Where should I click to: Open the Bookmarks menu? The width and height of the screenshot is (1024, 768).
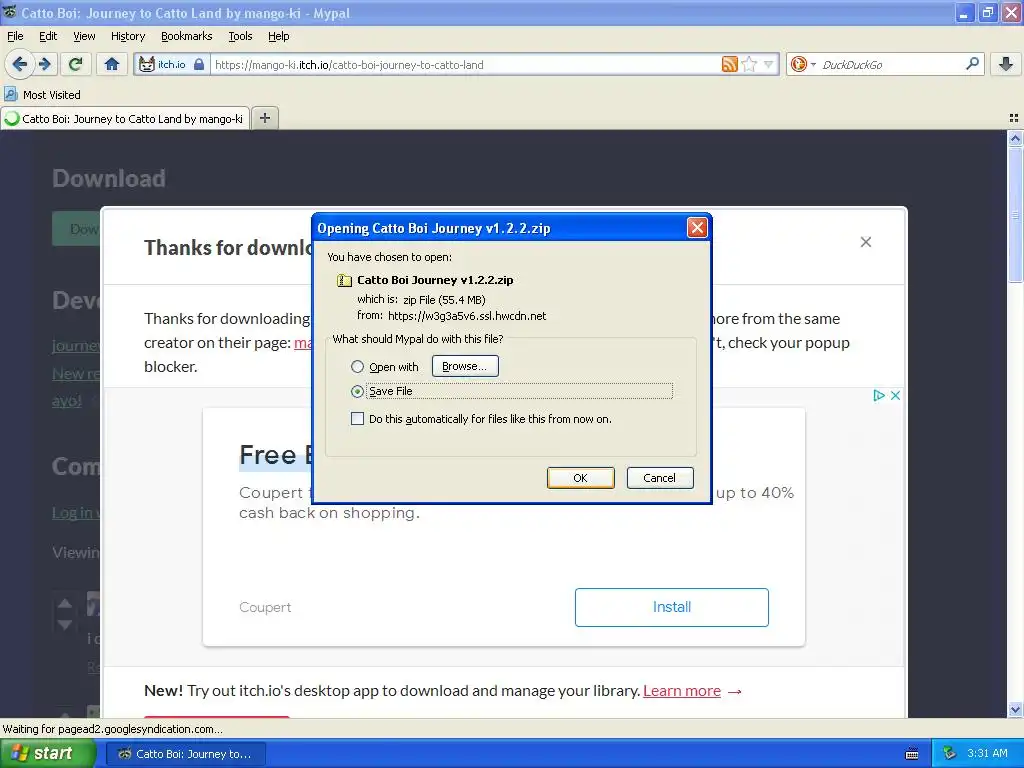187,36
